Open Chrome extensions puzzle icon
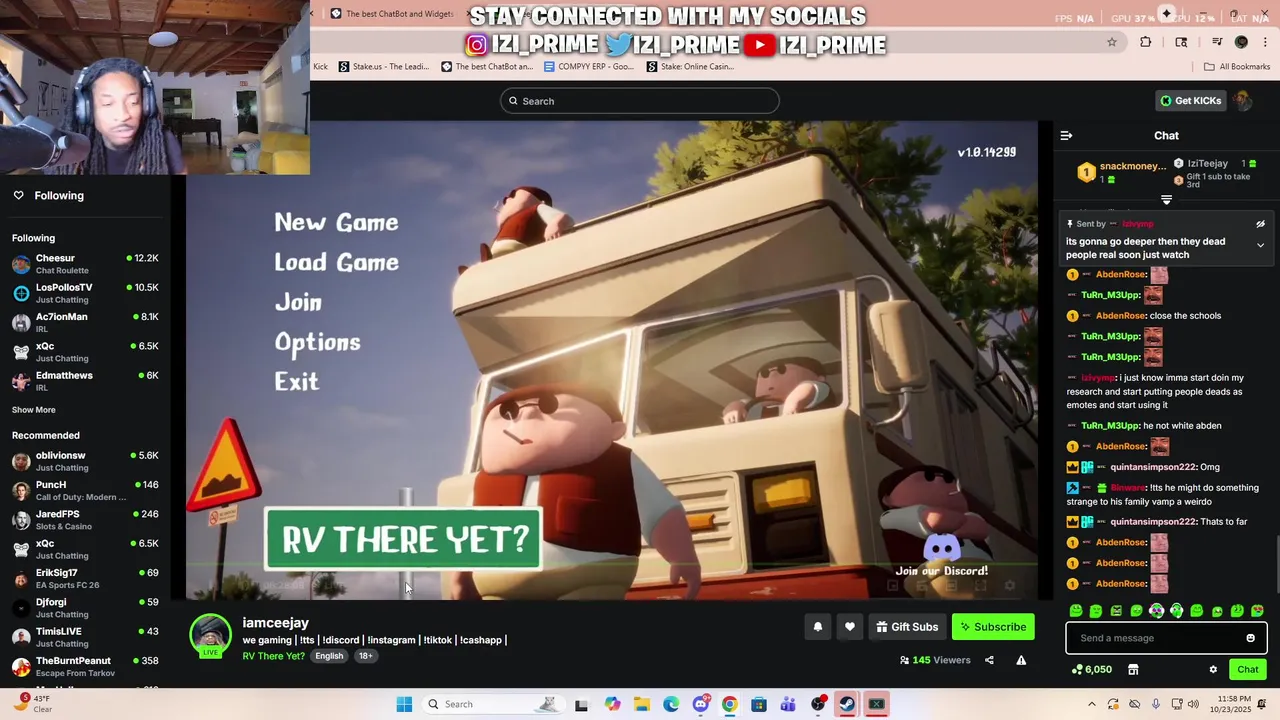The width and height of the screenshot is (1280, 720). point(1145,42)
